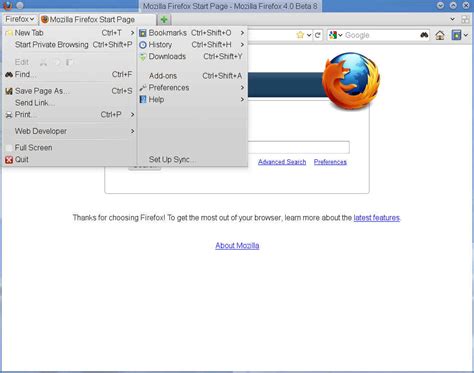Click the Bookmarks menu icon
Screen dimensions: 474x373
tap(143, 33)
